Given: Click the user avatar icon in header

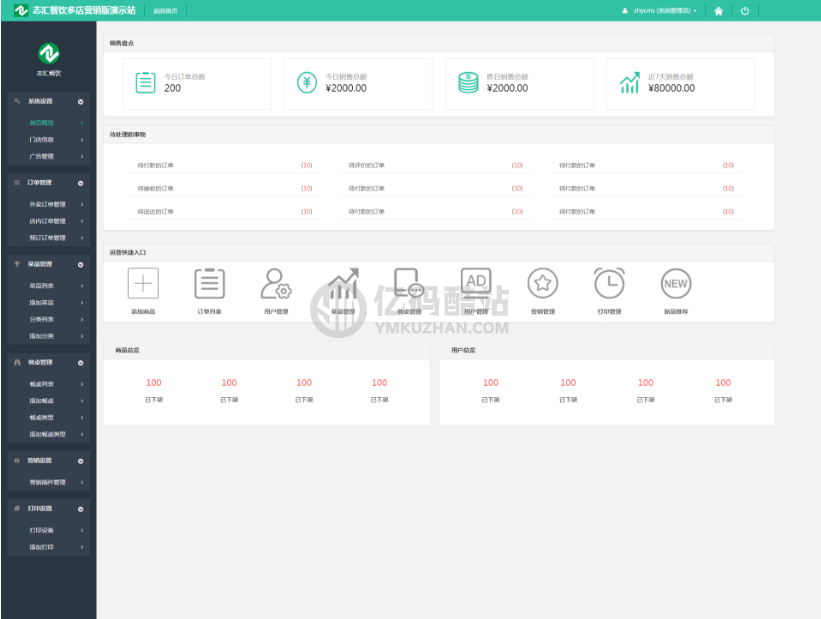Looking at the screenshot, I should pyautogui.click(x=625, y=10).
